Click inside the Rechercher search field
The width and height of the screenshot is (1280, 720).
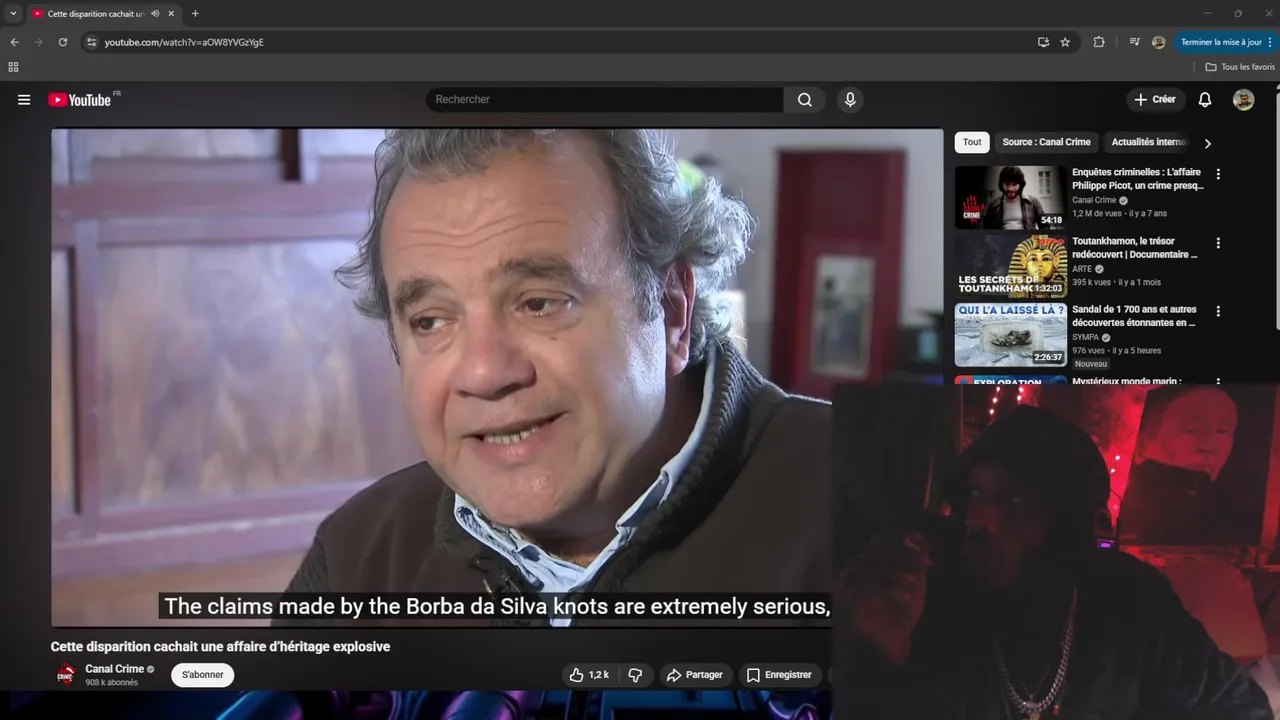pyautogui.click(x=605, y=100)
